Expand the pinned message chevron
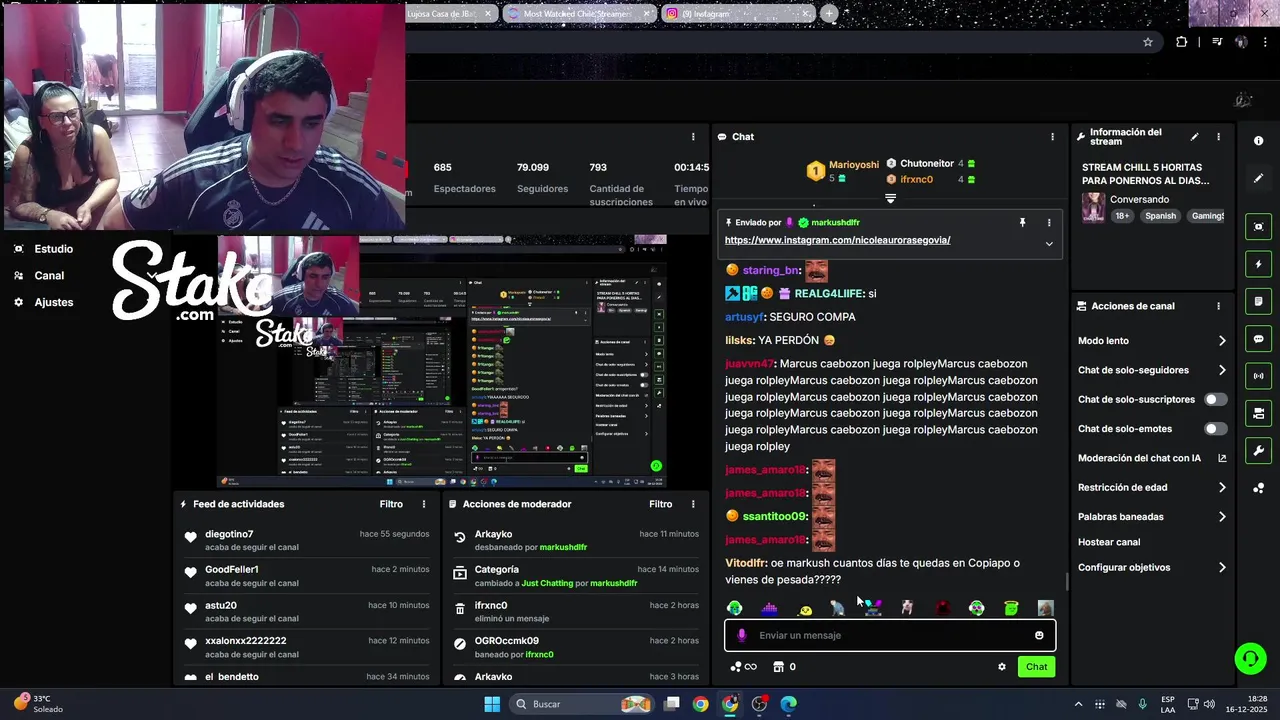Viewport: 1280px width, 720px height. pyautogui.click(x=1049, y=243)
